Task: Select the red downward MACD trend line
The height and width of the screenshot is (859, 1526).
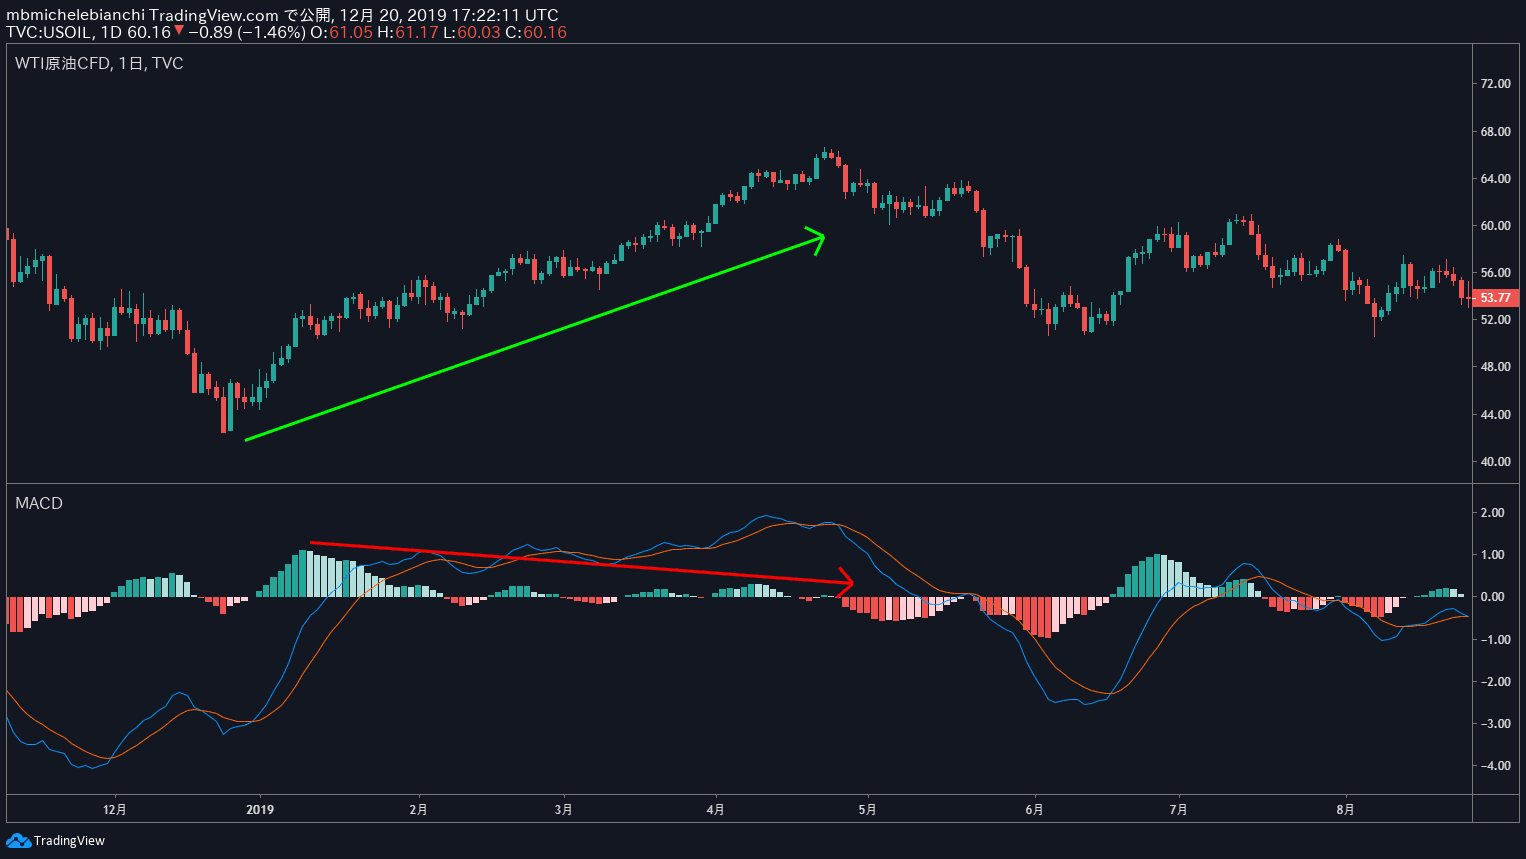Action: pyautogui.click(x=580, y=563)
